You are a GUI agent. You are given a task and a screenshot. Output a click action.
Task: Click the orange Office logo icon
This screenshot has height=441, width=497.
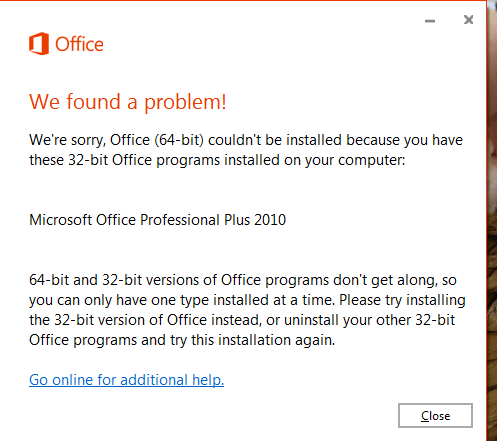click(39, 44)
